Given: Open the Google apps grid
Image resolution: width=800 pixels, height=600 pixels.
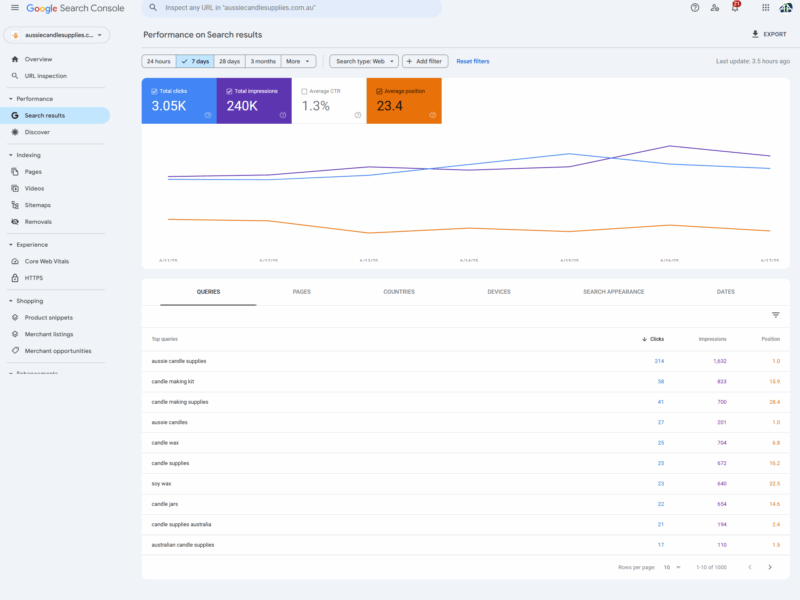Looking at the screenshot, I should (765, 8).
